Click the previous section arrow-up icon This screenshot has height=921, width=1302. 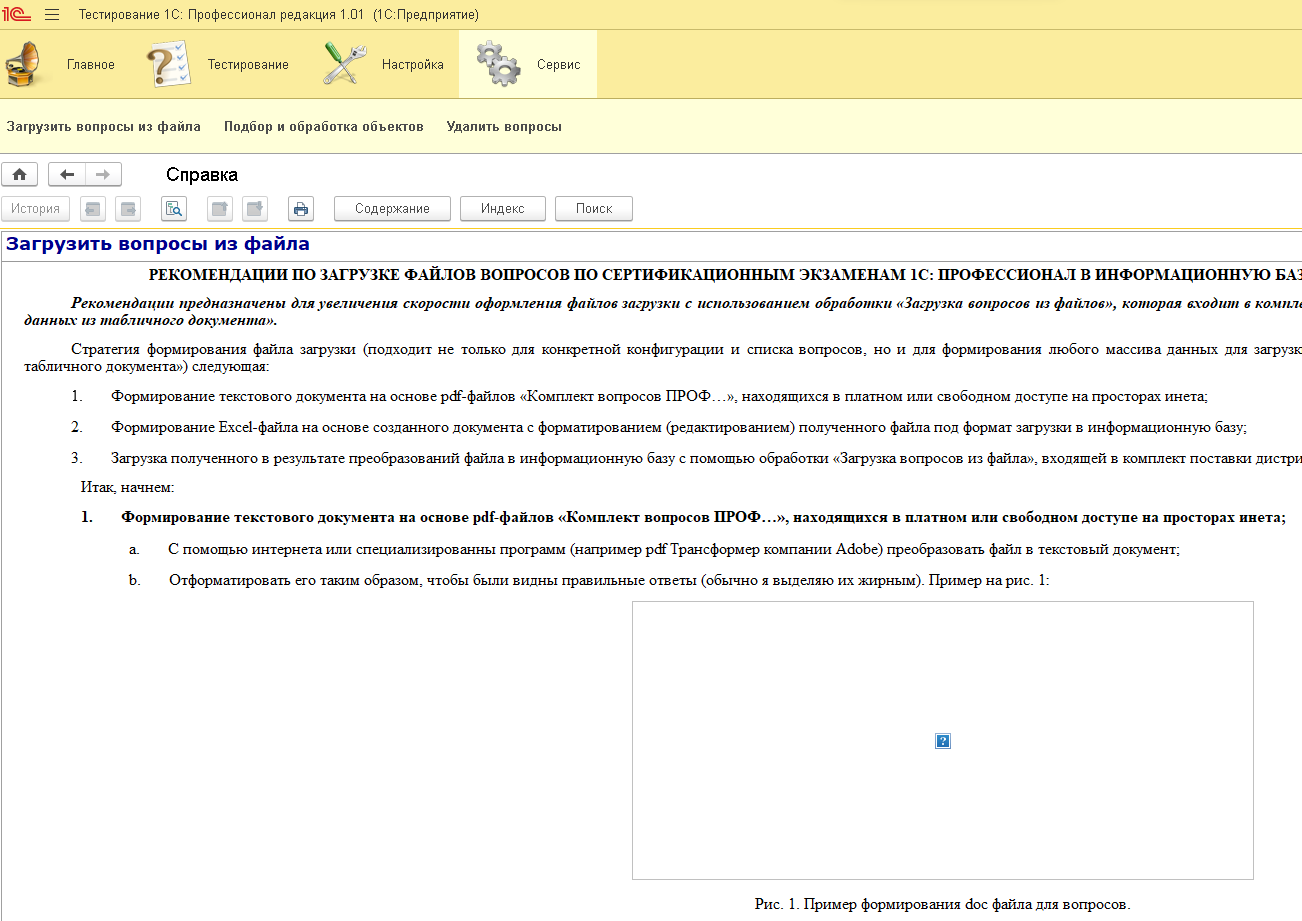[x=219, y=209]
